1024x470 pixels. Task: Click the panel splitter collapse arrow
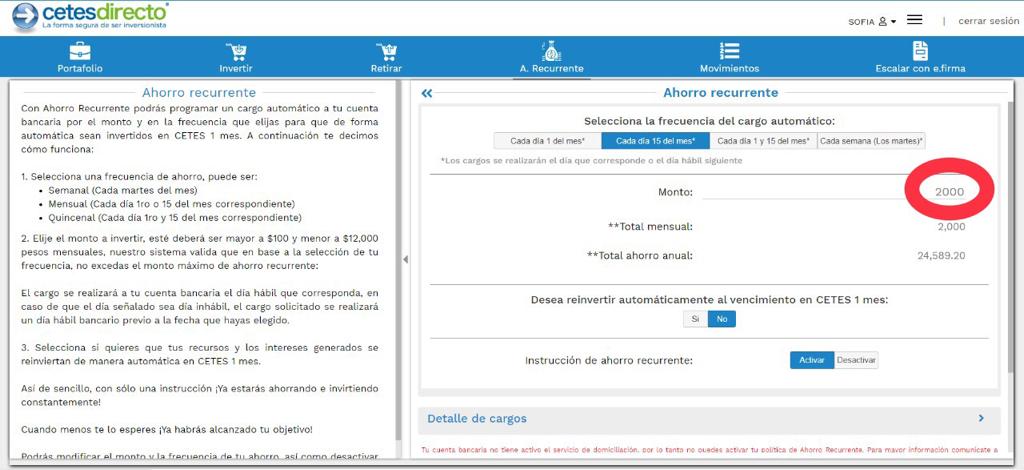click(406, 259)
